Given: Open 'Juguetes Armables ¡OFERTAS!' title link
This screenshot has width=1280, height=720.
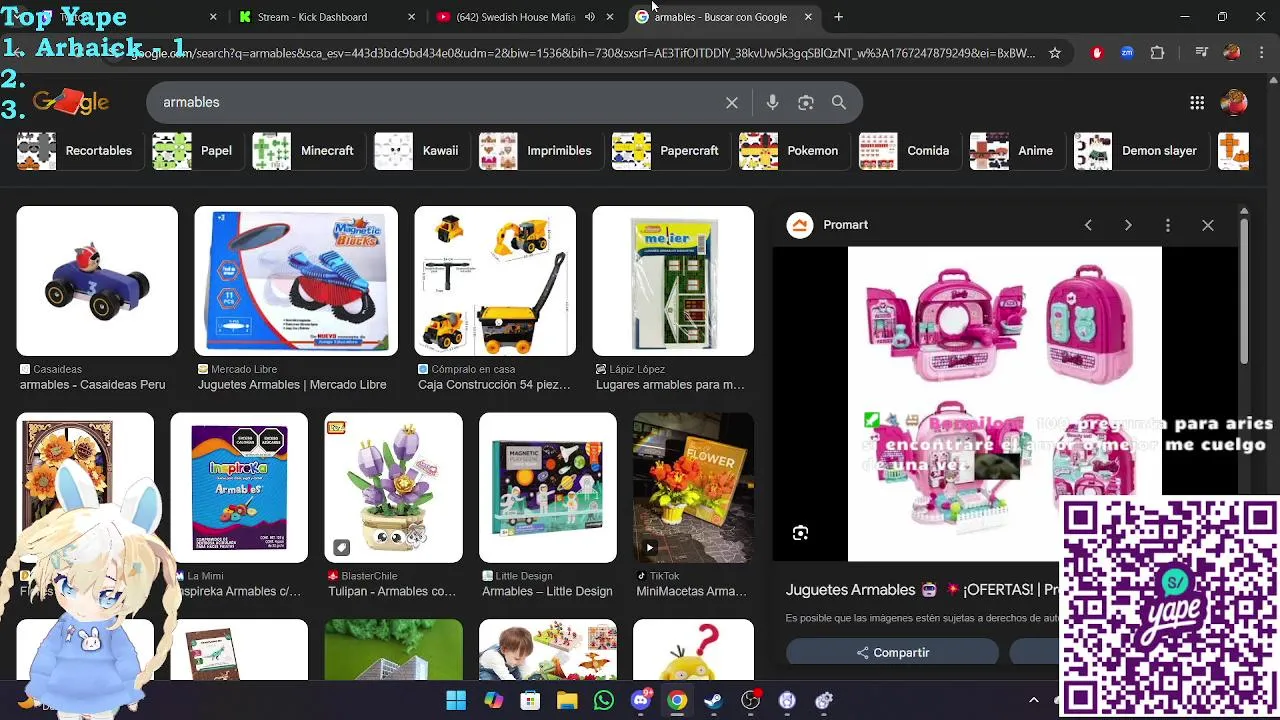Looking at the screenshot, I should [x=922, y=590].
